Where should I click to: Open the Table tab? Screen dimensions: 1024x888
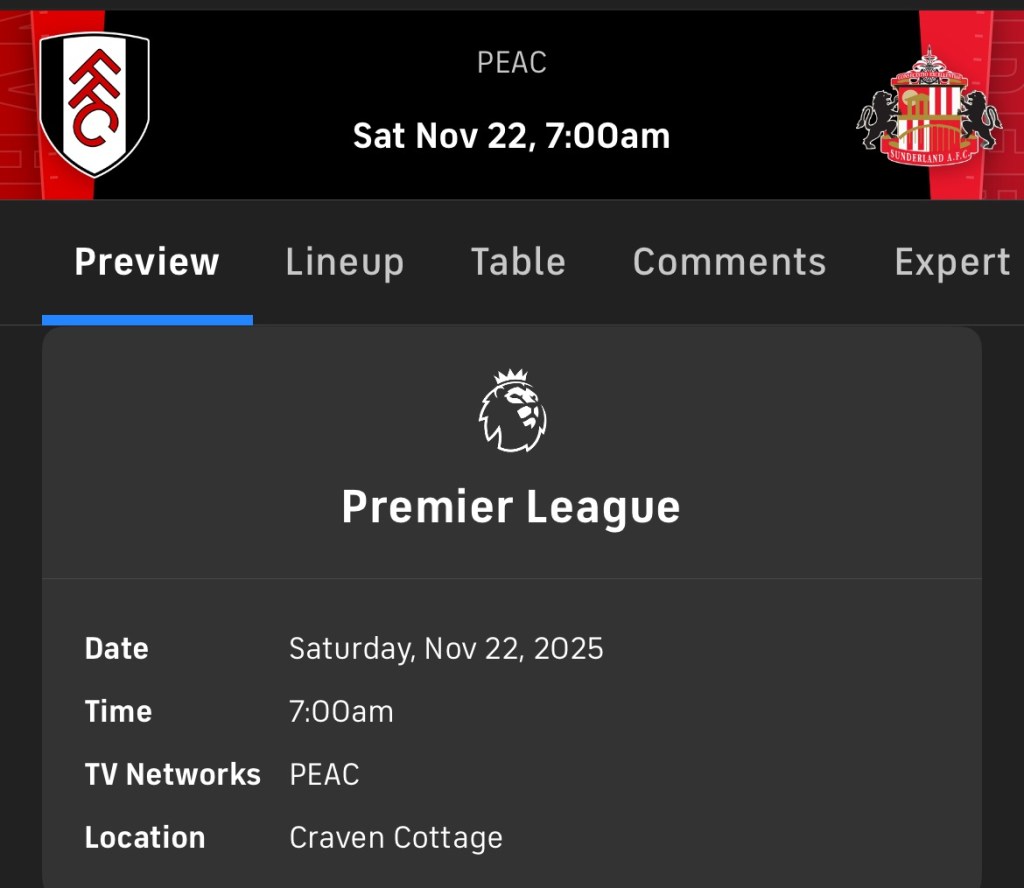(518, 262)
